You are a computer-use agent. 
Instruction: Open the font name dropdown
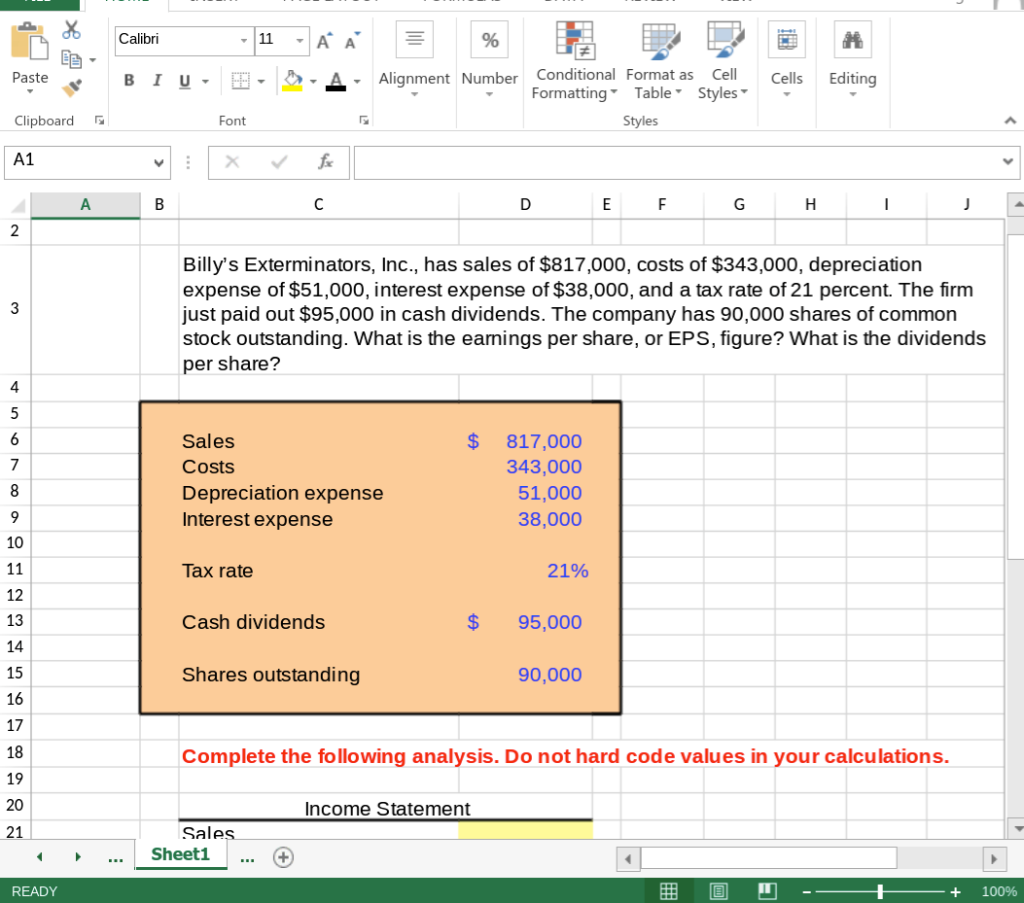(x=243, y=41)
